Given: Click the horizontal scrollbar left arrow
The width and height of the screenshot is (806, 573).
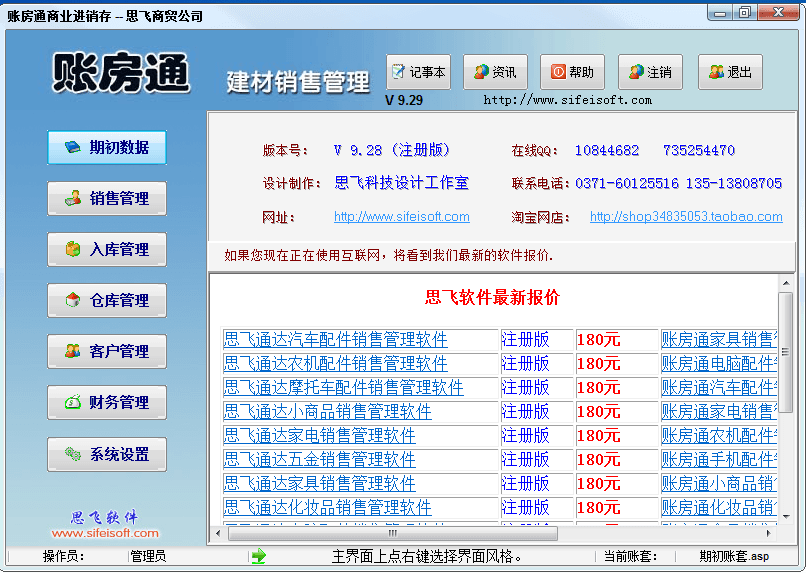Looking at the screenshot, I should tap(218, 533).
